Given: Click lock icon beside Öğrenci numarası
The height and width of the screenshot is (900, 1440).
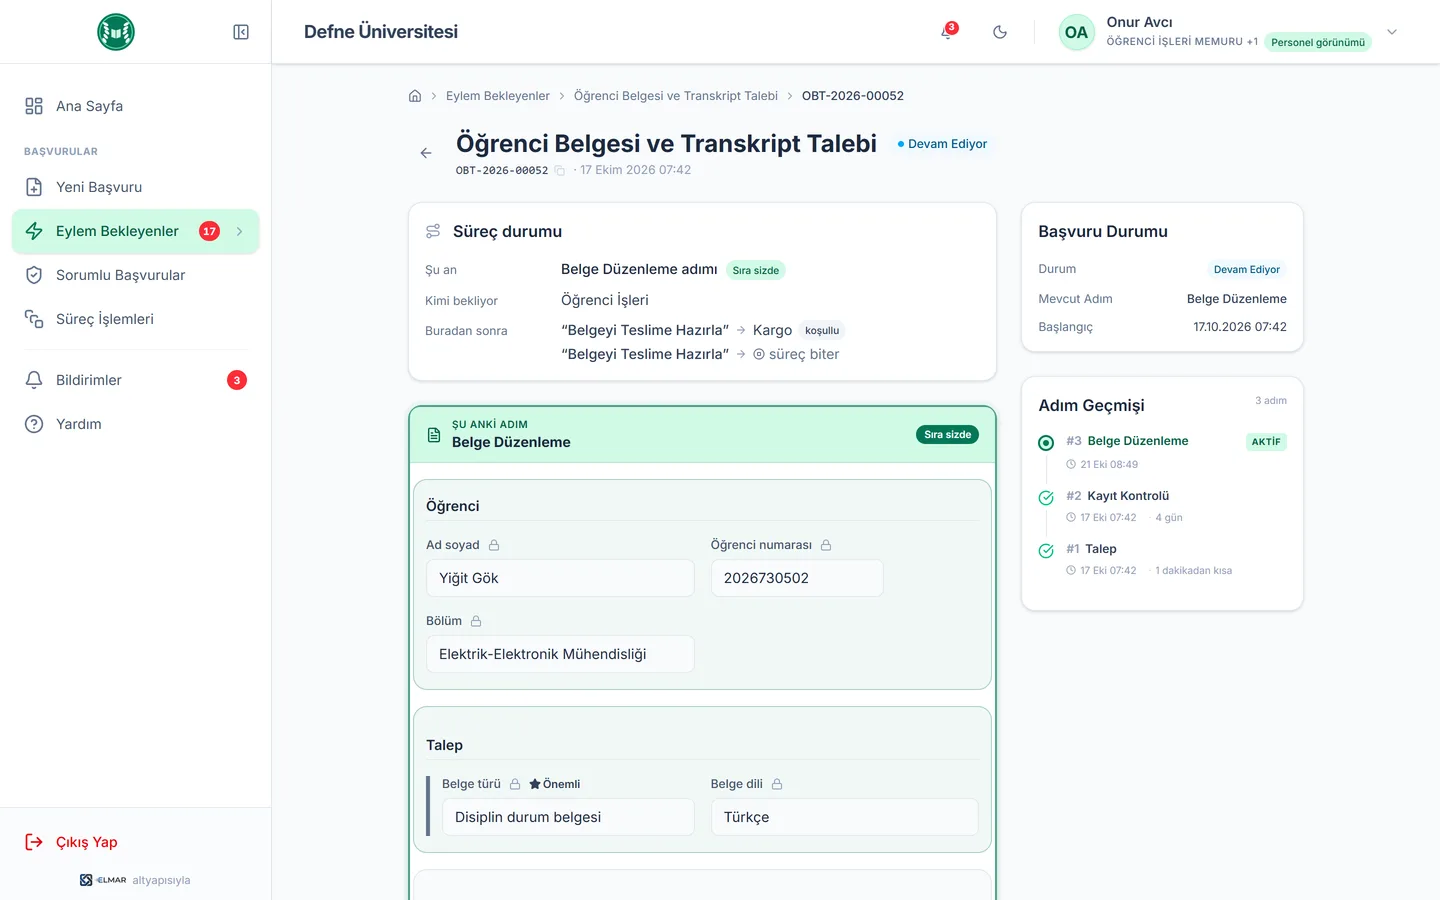Looking at the screenshot, I should click(826, 545).
